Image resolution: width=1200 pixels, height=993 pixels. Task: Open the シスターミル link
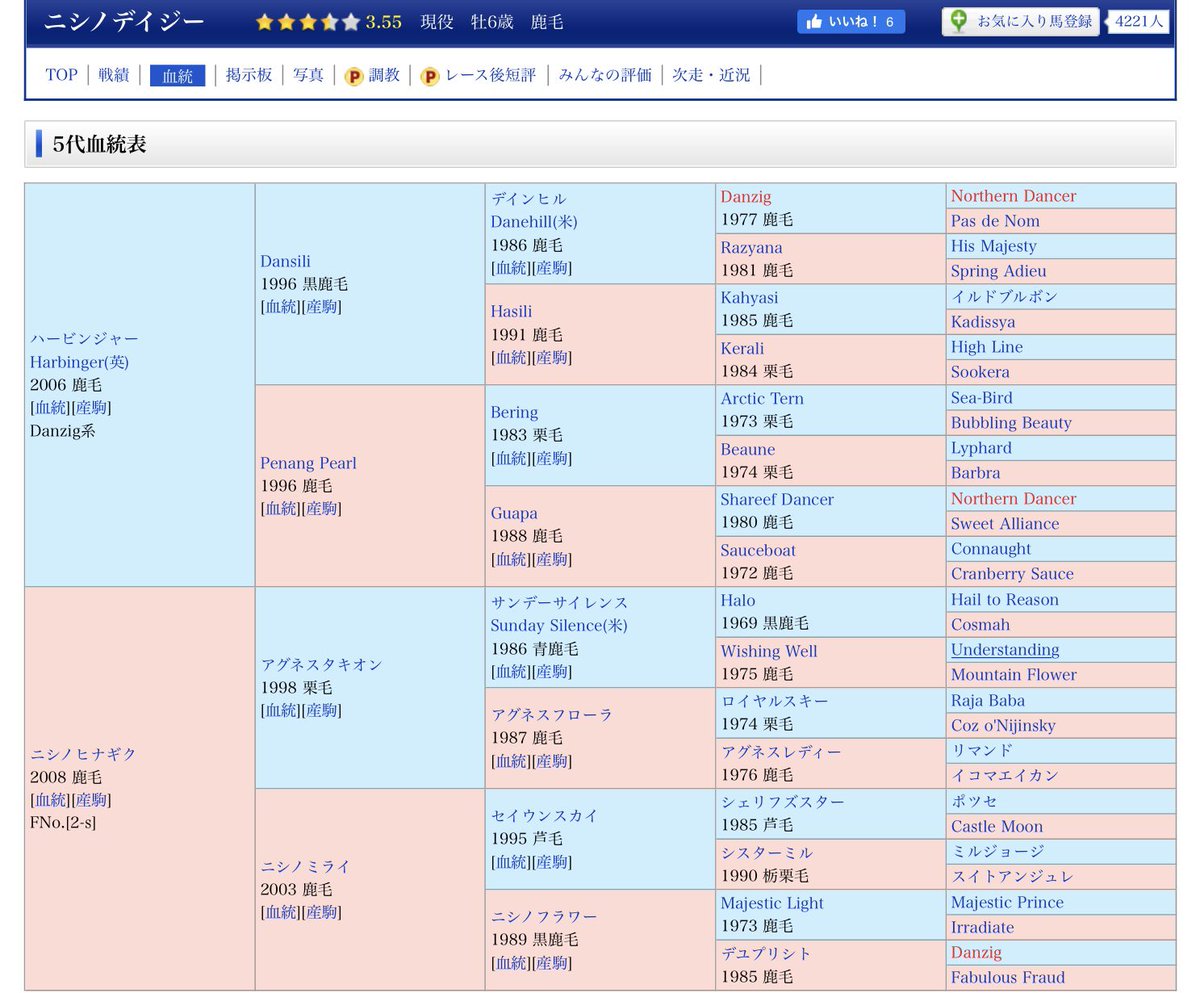click(x=766, y=852)
